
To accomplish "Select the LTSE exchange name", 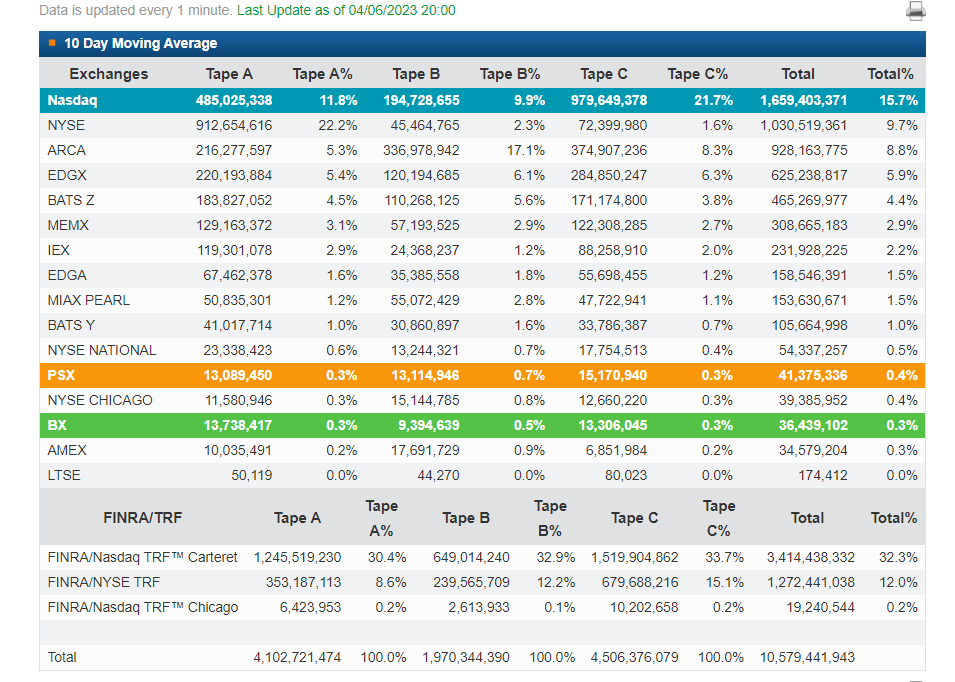I will [64, 475].
